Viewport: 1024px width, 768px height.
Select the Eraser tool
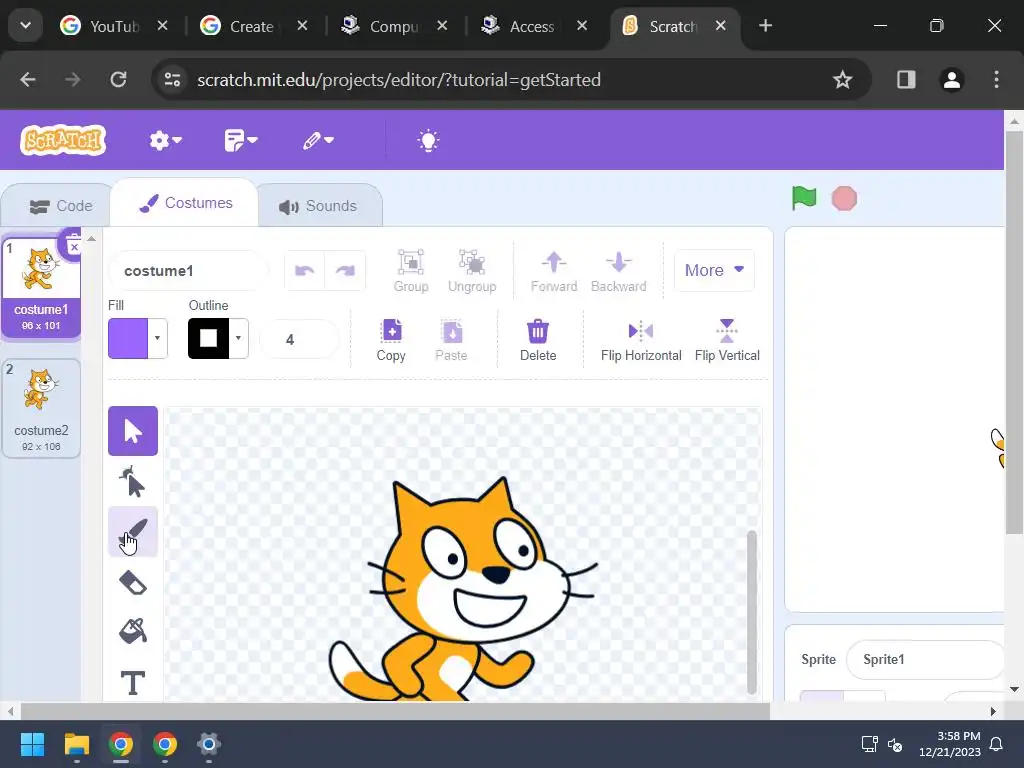[133, 583]
